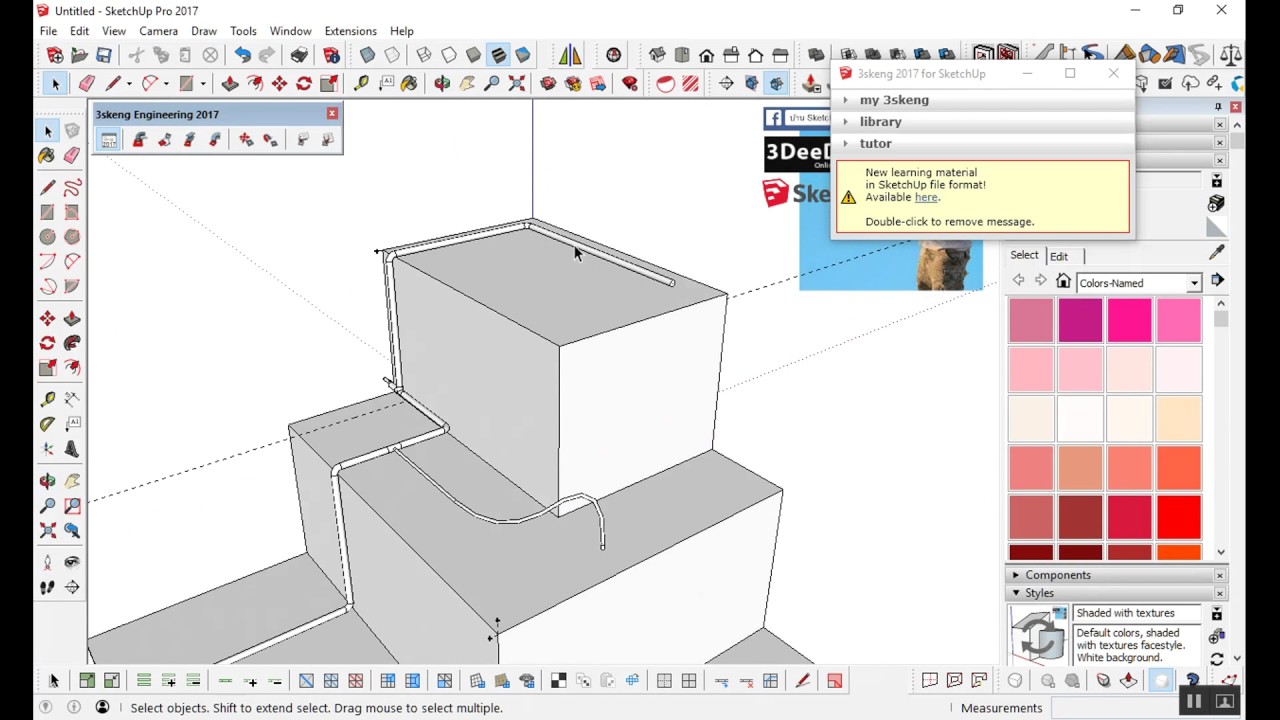
Task: Select the Make Component tool
Action: pyautogui.click(x=72, y=131)
